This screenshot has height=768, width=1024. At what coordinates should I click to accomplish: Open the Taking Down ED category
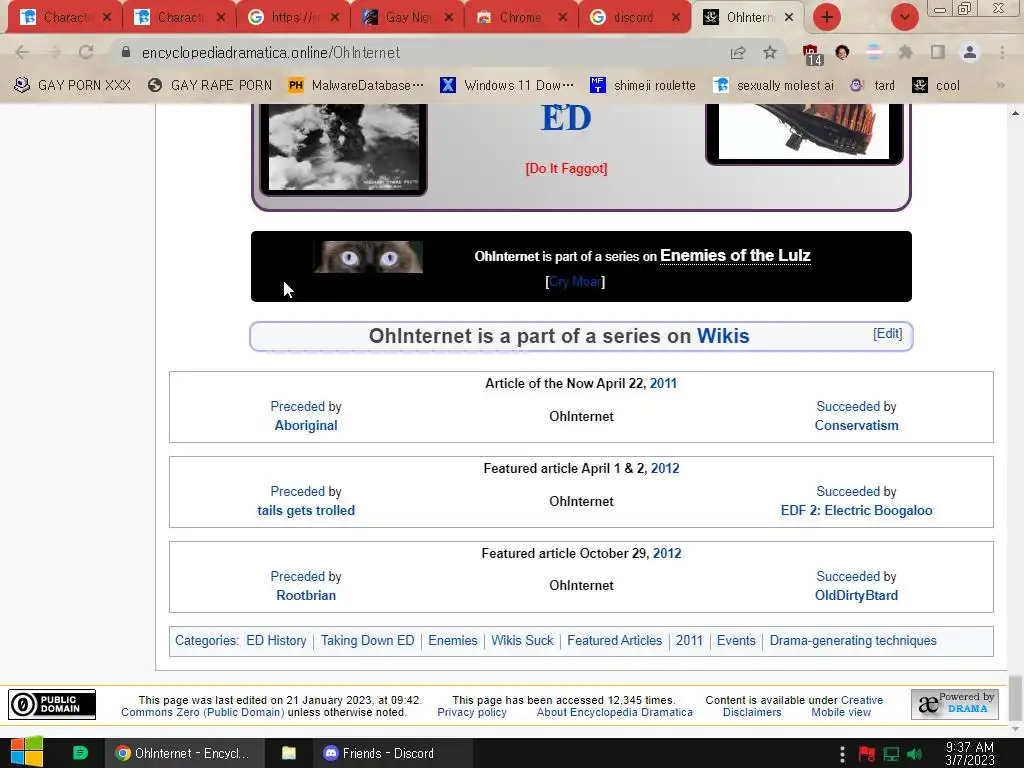(x=367, y=641)
